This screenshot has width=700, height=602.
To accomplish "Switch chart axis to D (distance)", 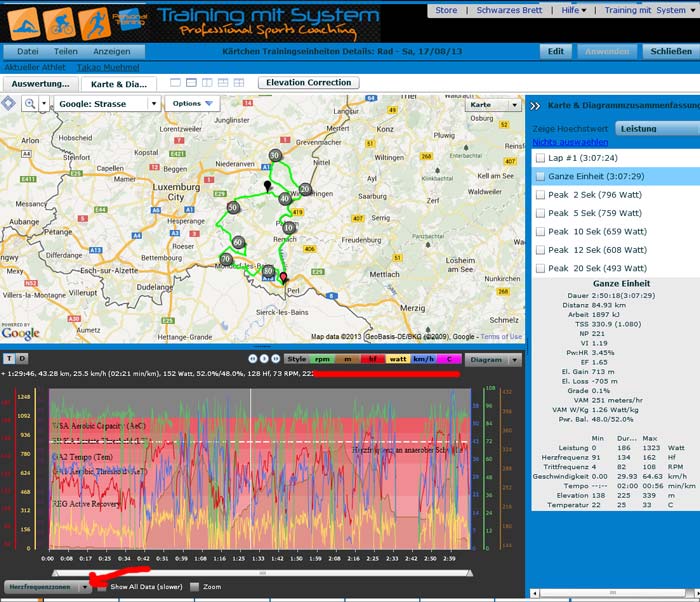I will click(22, 358).
